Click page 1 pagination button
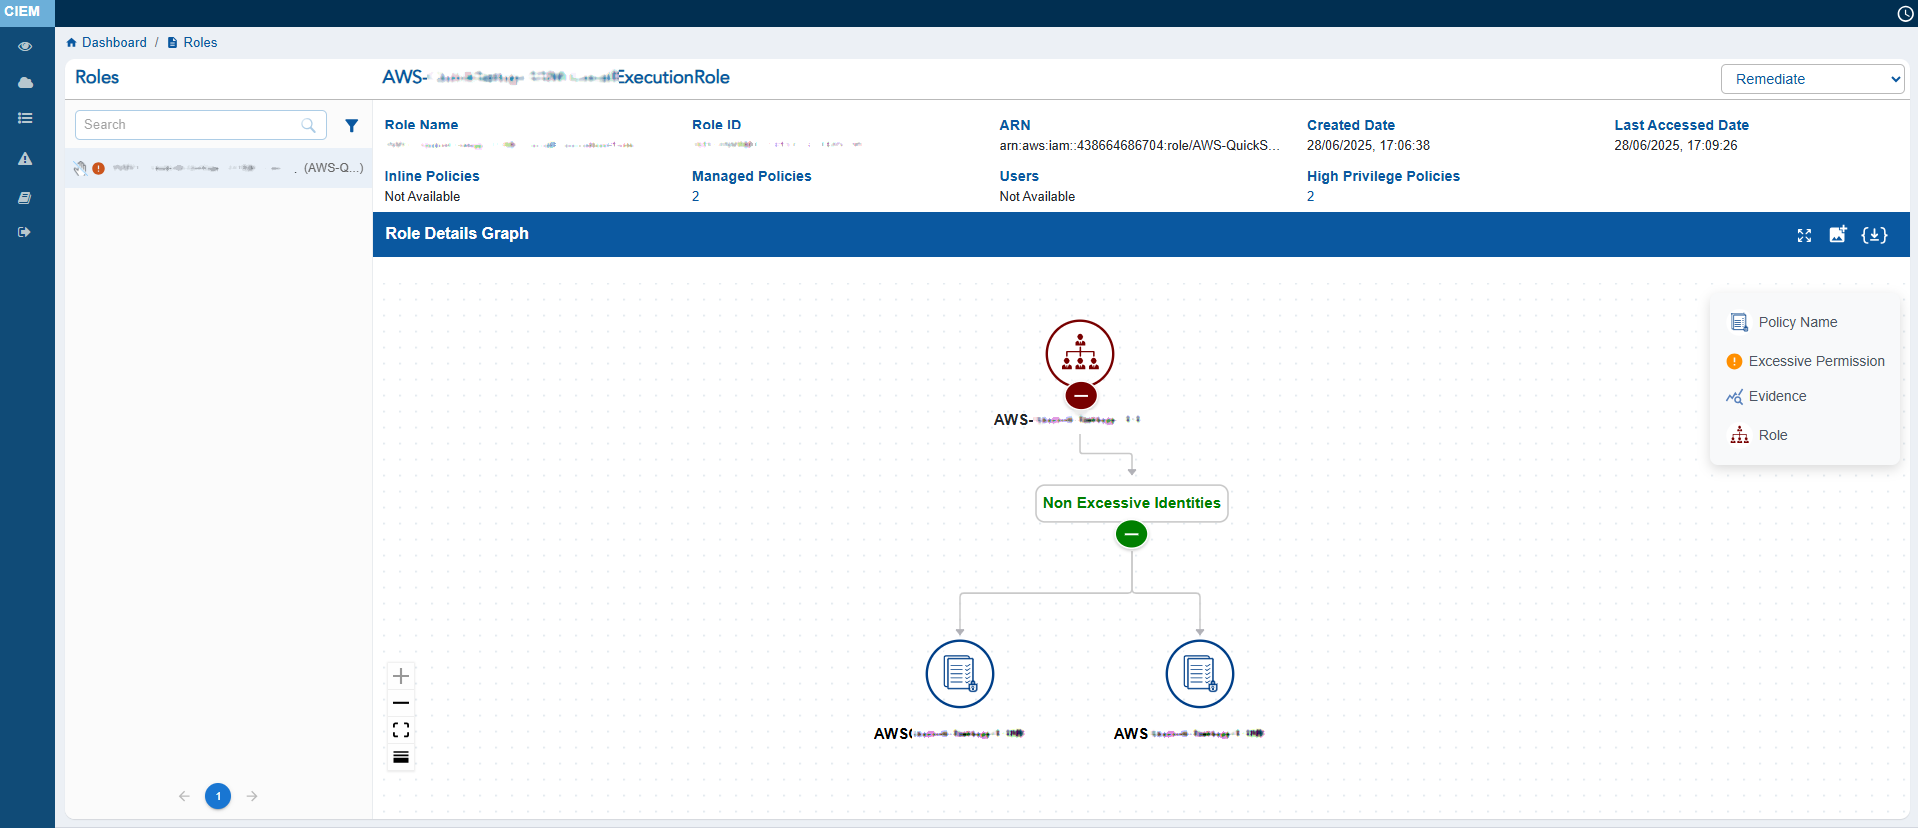The height and width of the screenshot is (828, 1918). 218,796
